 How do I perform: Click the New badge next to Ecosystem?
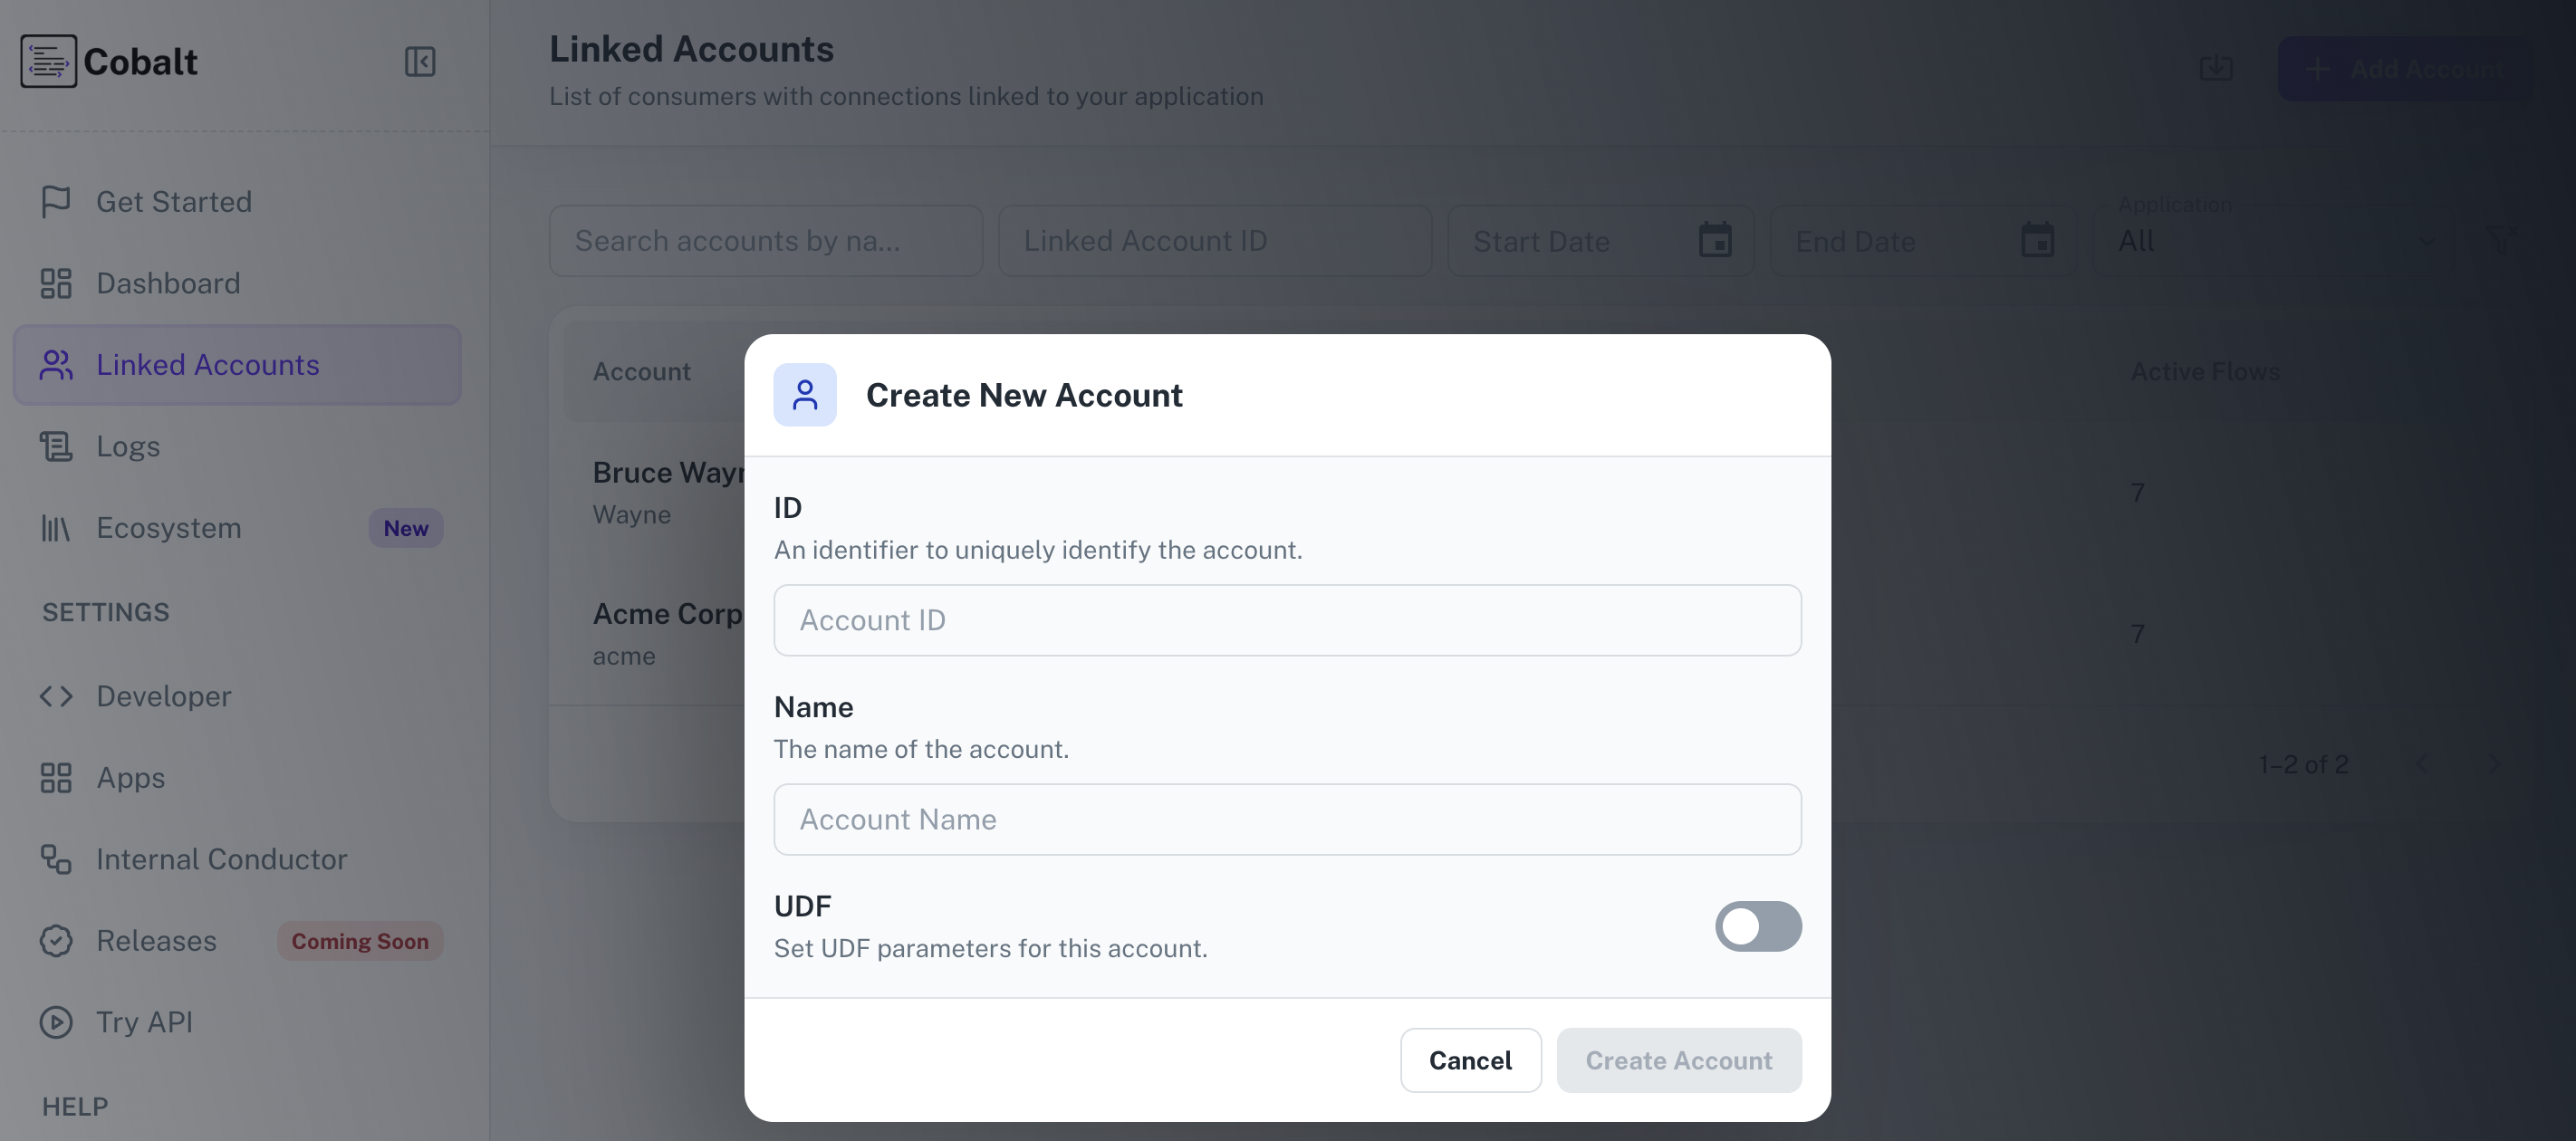tap(405, 528)
